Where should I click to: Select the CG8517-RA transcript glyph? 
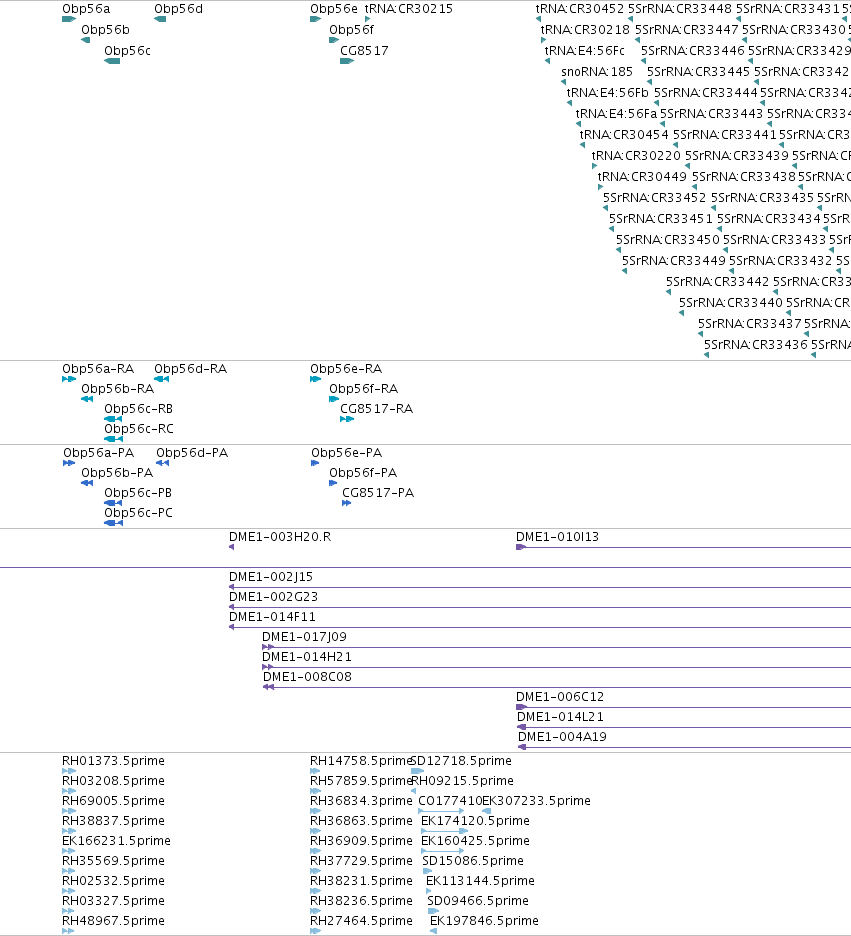[x=347, y=419]
